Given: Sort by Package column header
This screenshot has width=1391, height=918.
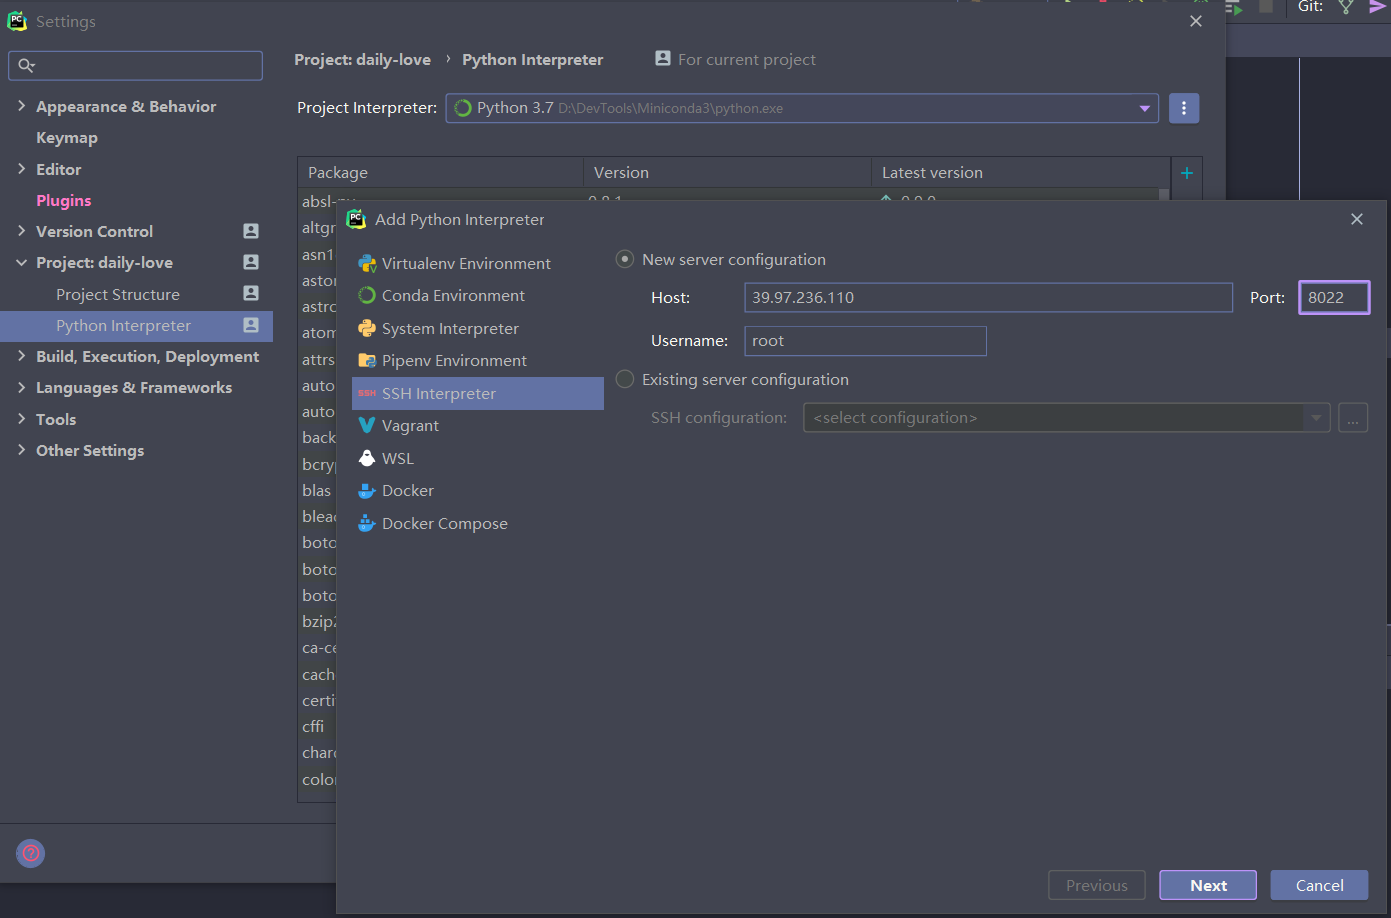Looking at the screenshot, I should point(440,173).
